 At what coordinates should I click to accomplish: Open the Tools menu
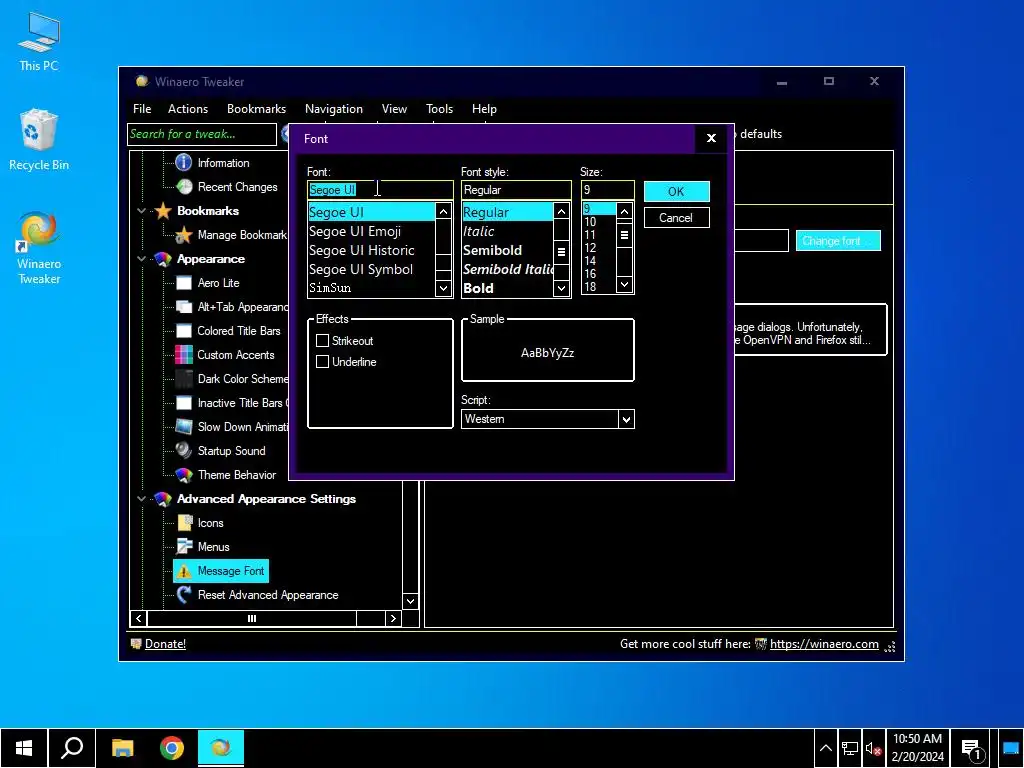point(440,109)
